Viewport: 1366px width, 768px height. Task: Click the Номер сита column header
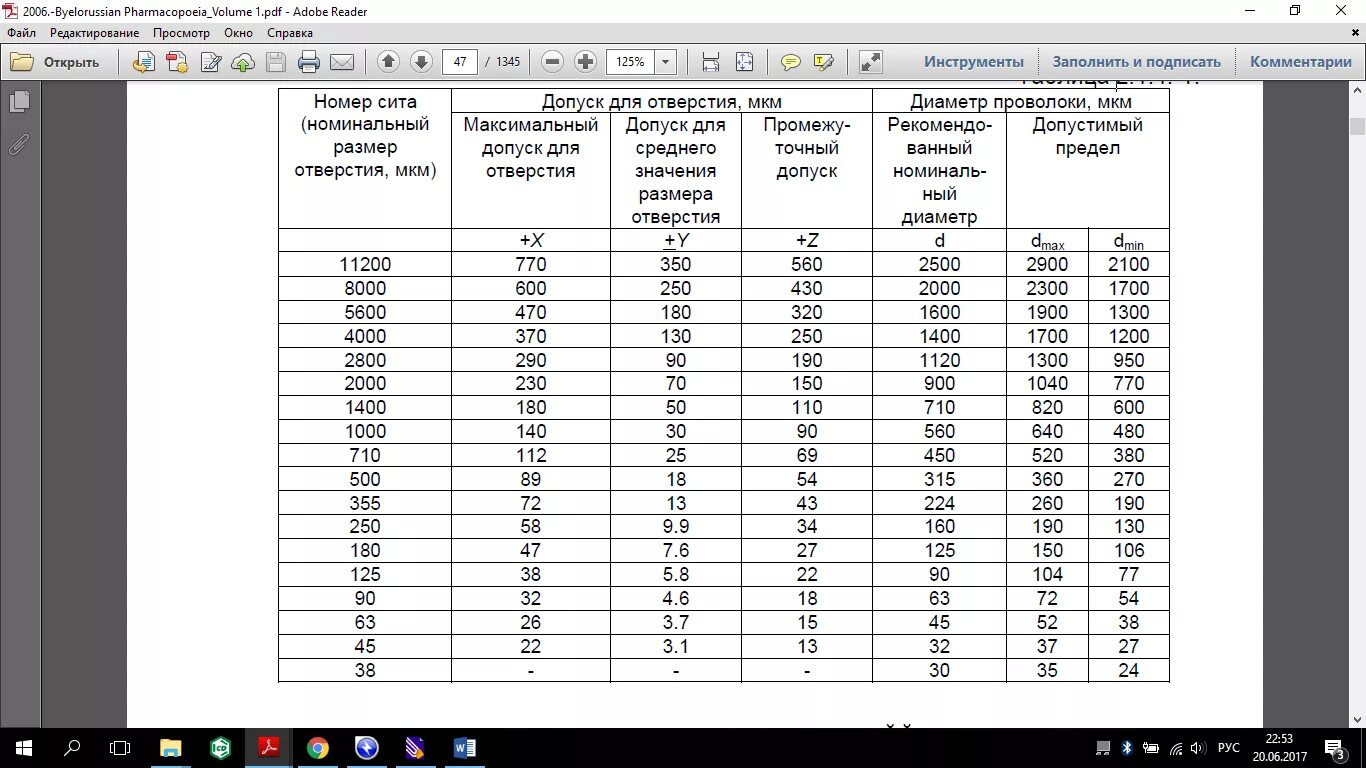365,136
